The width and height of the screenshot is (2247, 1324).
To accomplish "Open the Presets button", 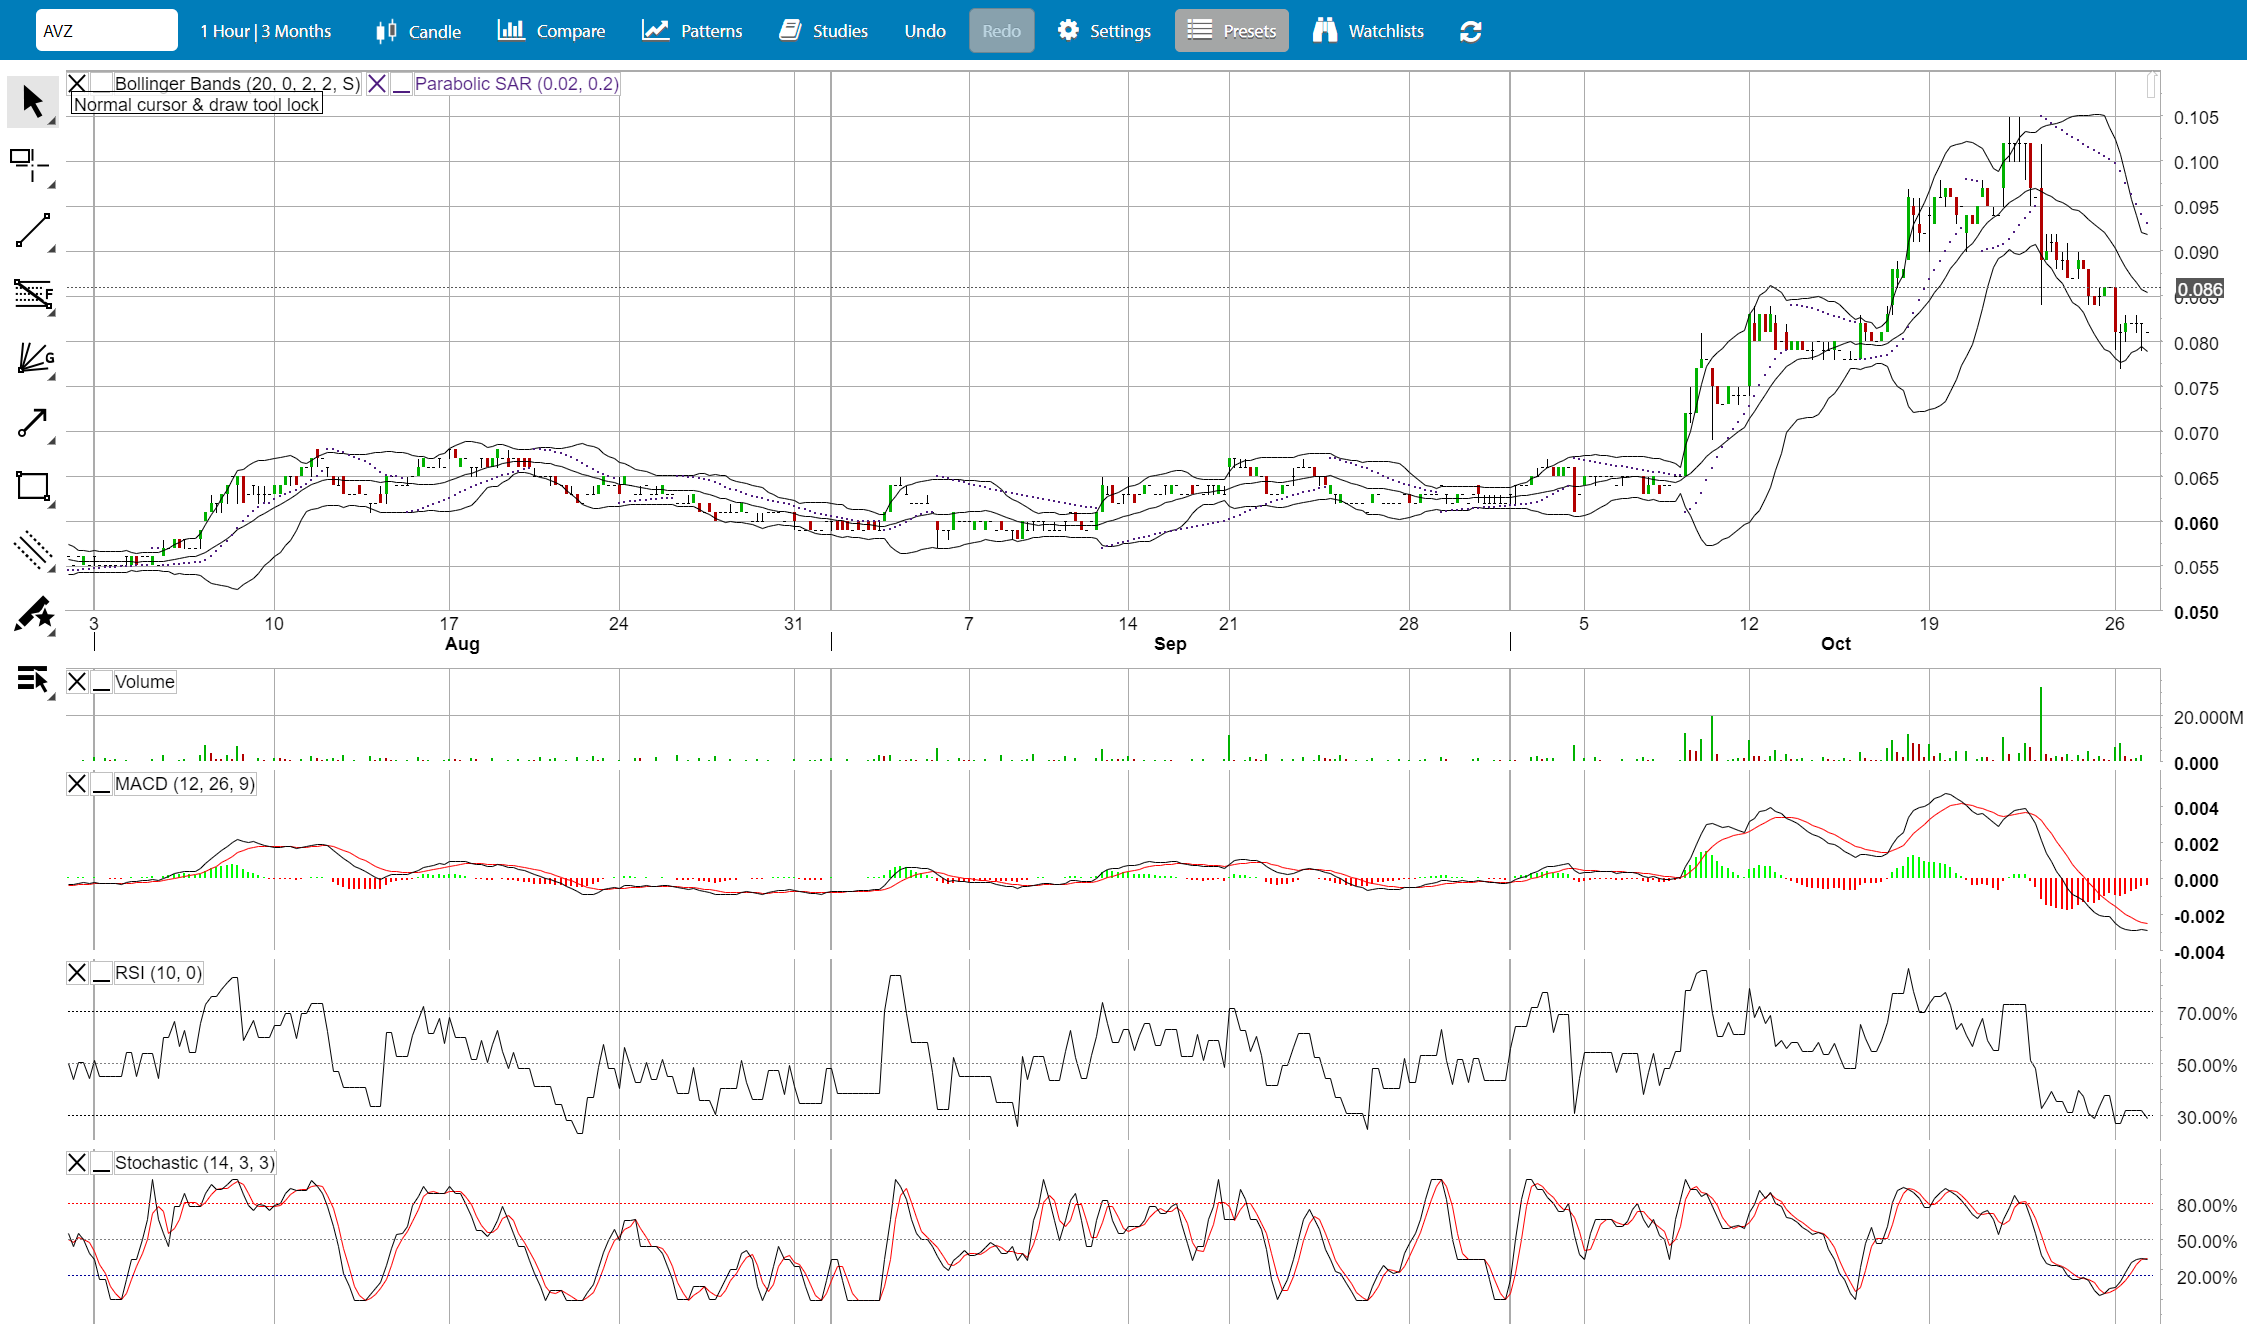I will click(x=1232, y=31).
